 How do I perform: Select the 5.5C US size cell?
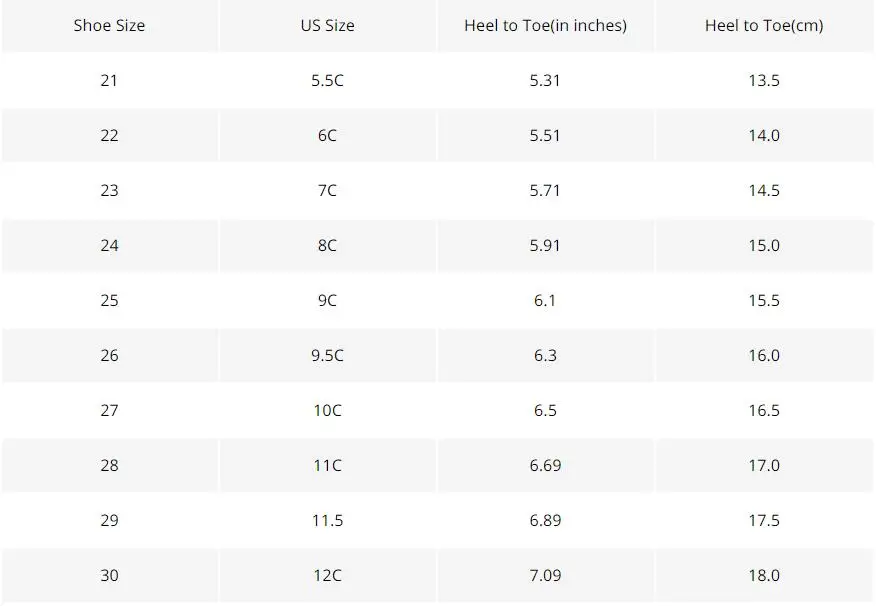tap(327, 80)
